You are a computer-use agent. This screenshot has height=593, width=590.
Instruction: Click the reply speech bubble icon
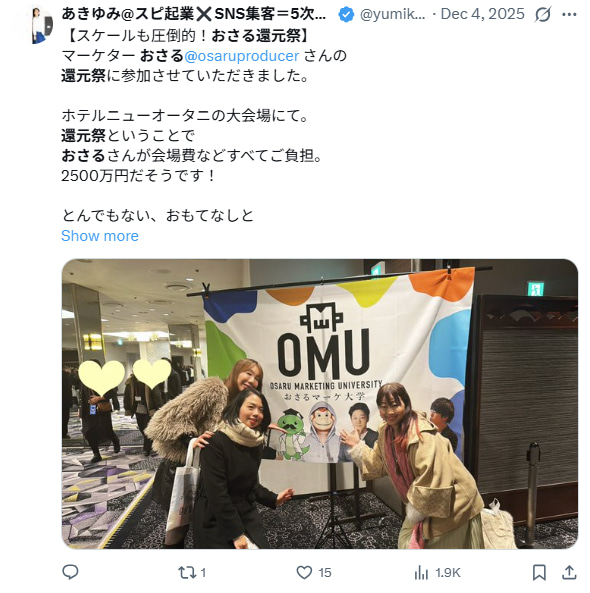pos(70,572)
